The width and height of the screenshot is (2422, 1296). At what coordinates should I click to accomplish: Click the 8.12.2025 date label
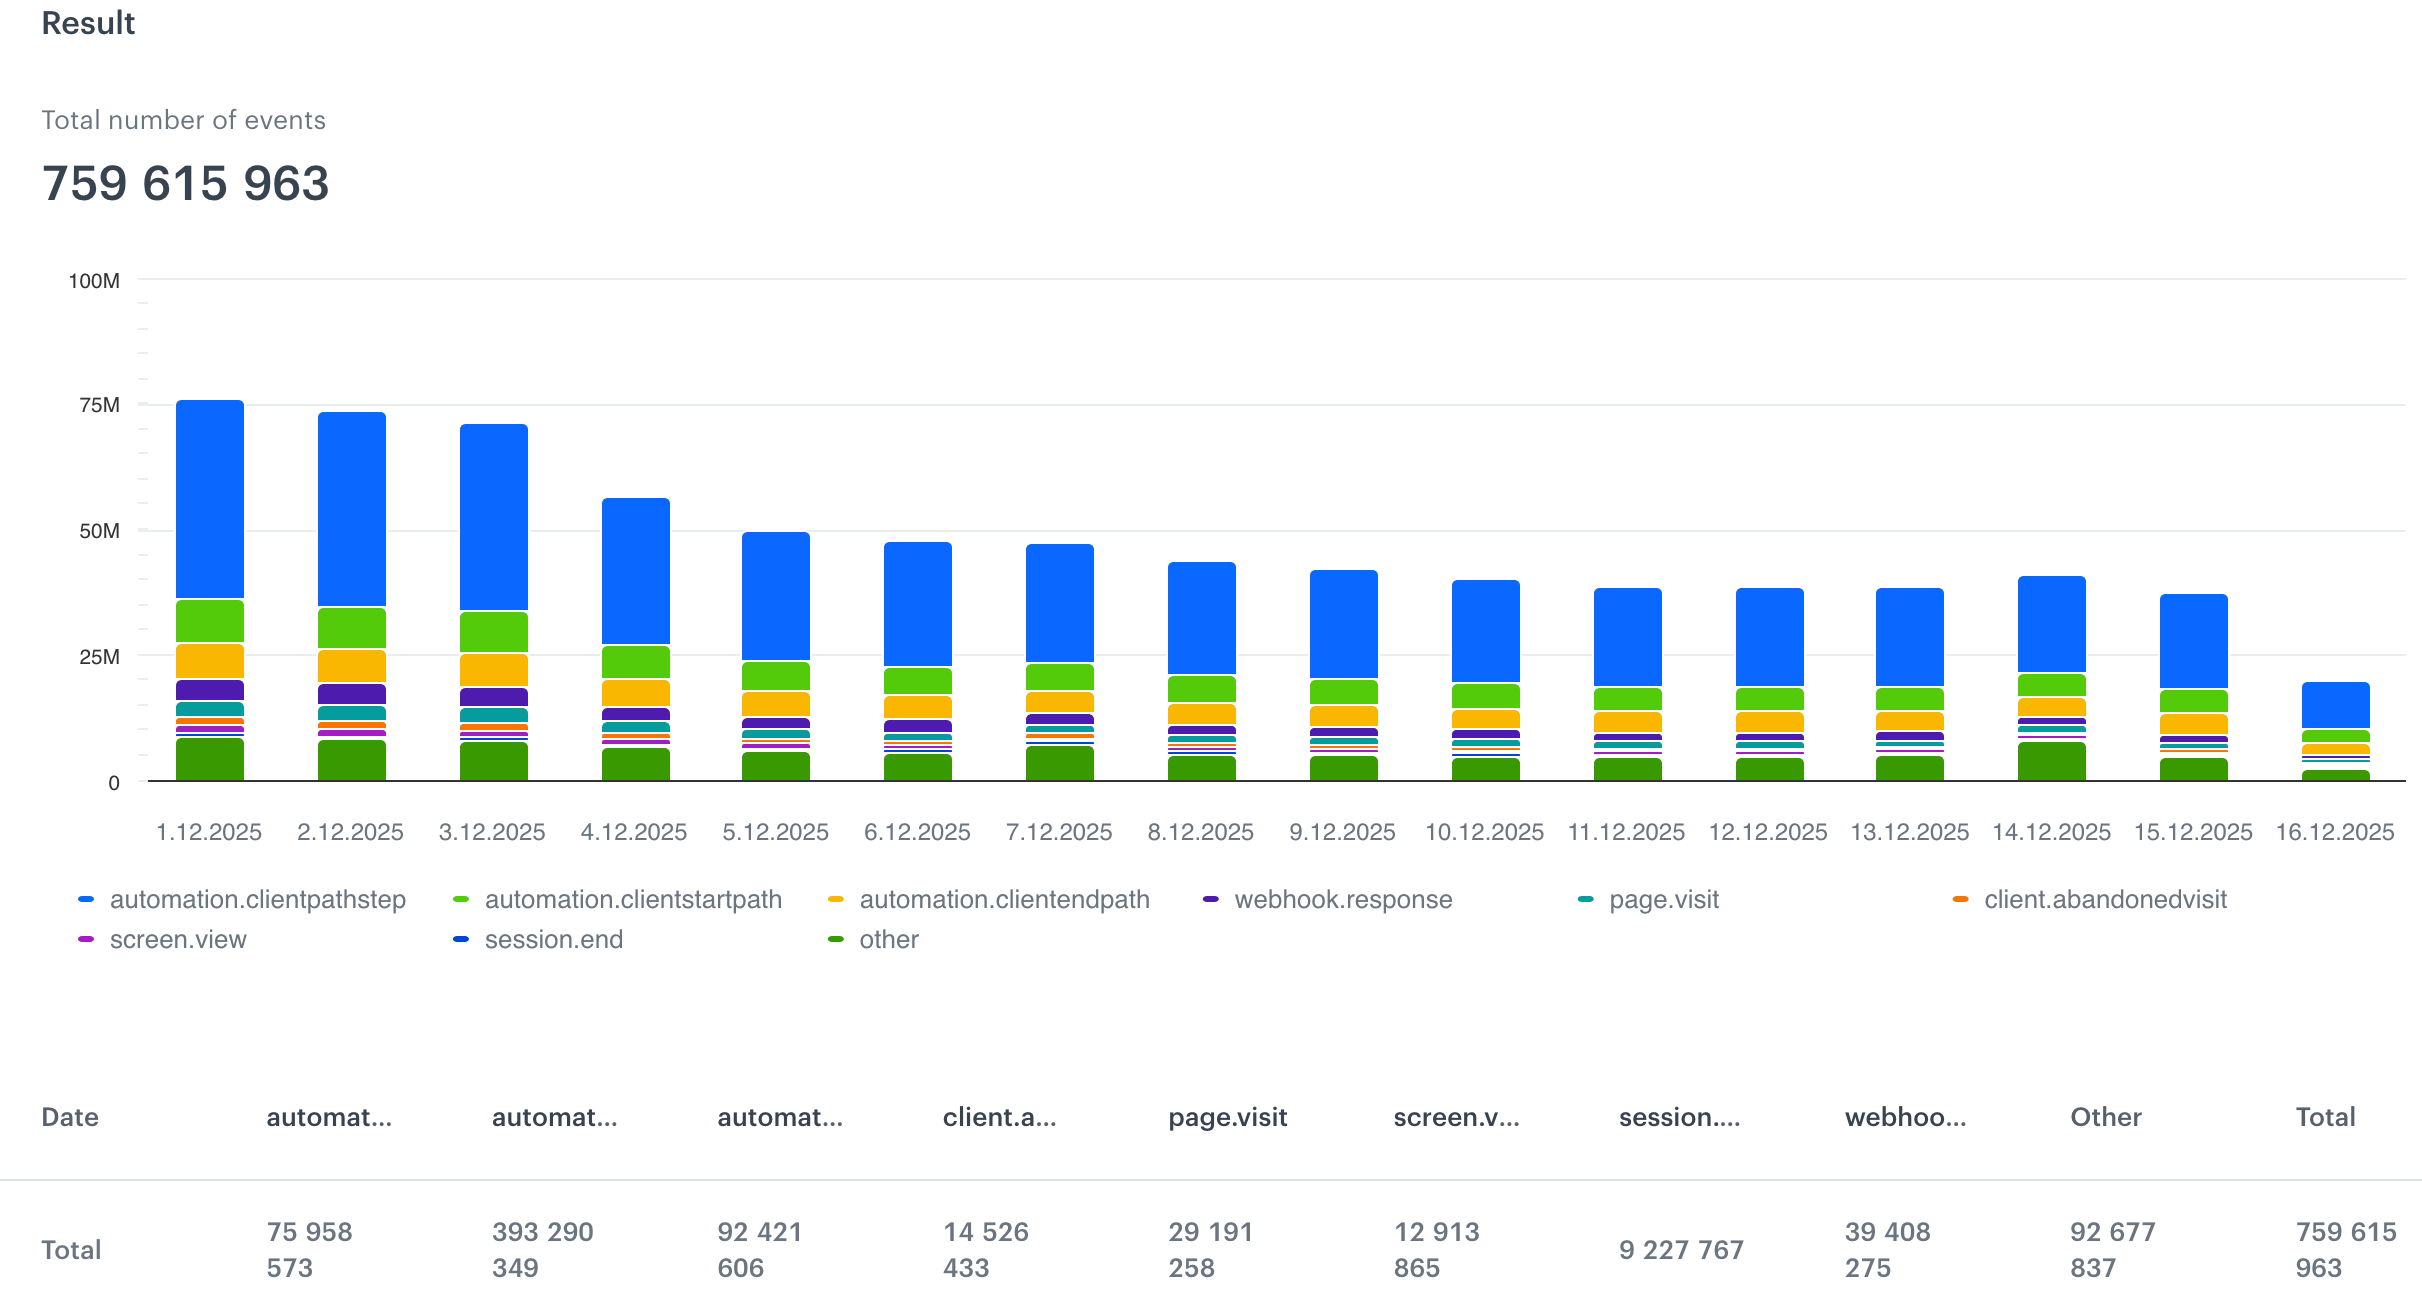(x=1202, y=831)
